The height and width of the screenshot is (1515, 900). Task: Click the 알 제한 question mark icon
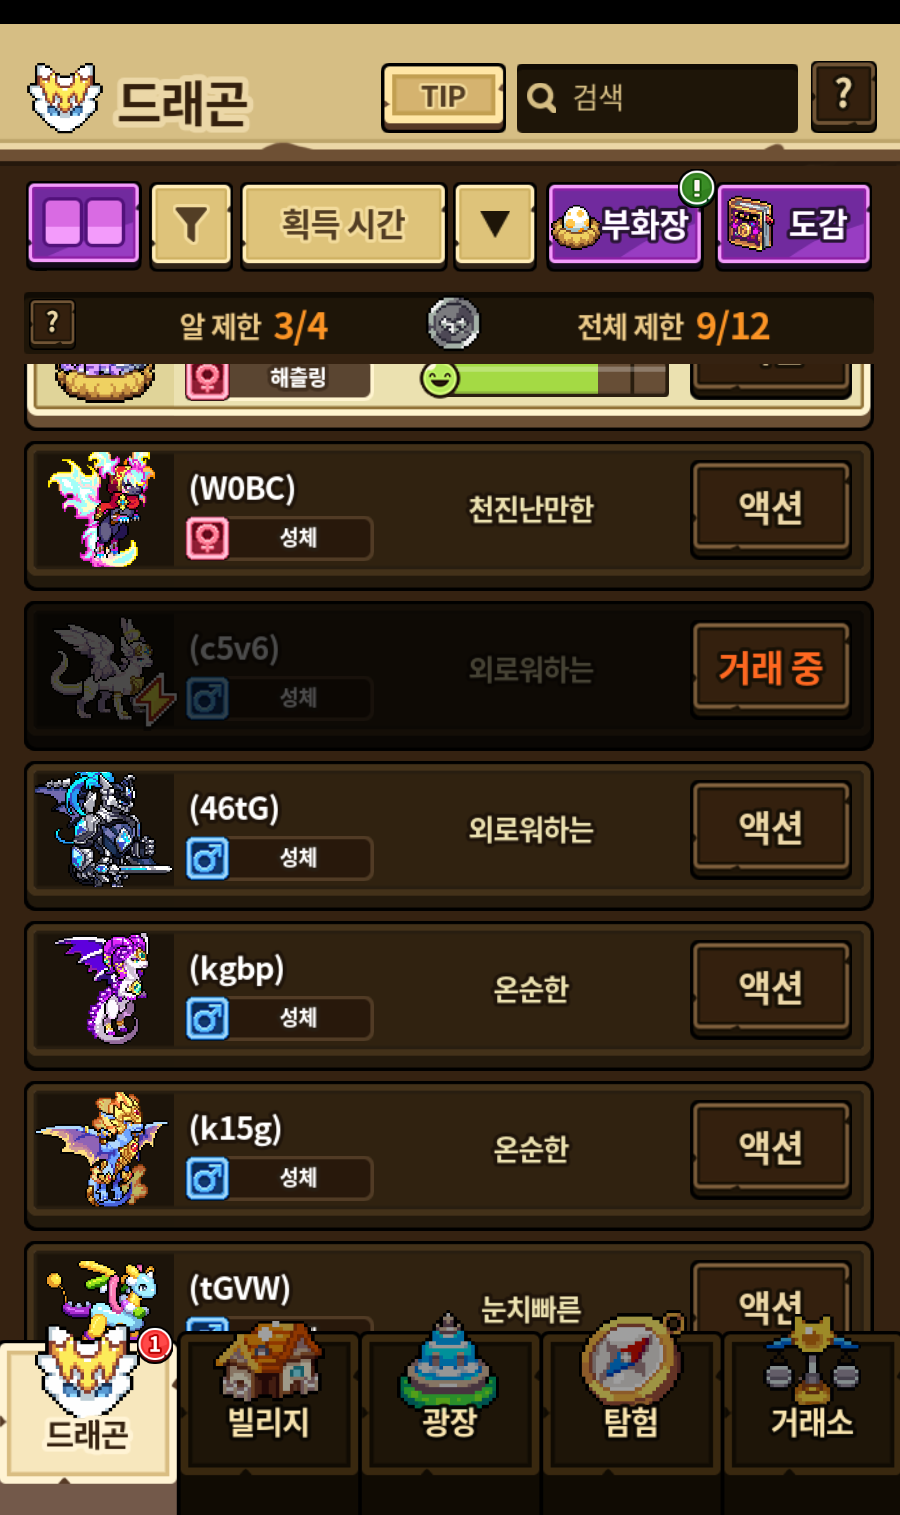pos(52,323)
